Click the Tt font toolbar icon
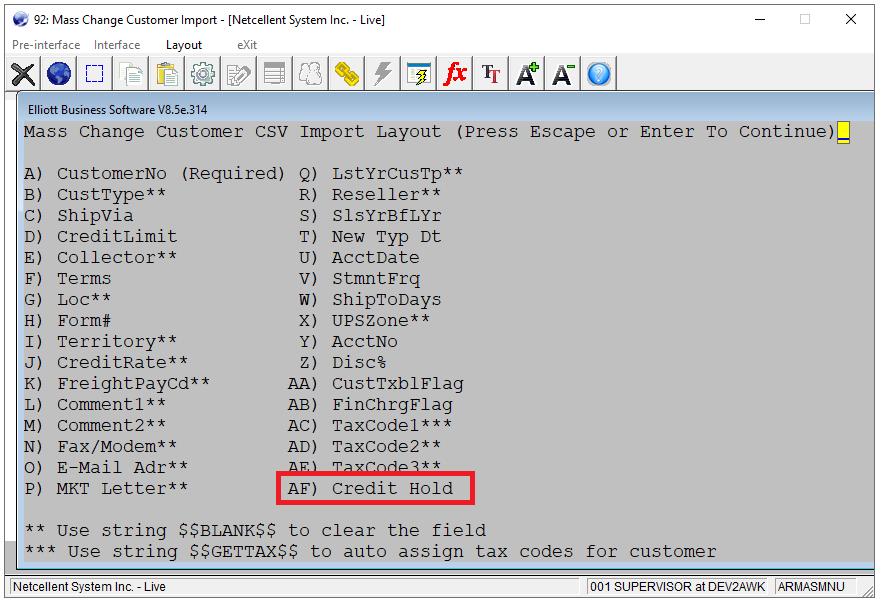879x603 pixels. tap(491, 74)
